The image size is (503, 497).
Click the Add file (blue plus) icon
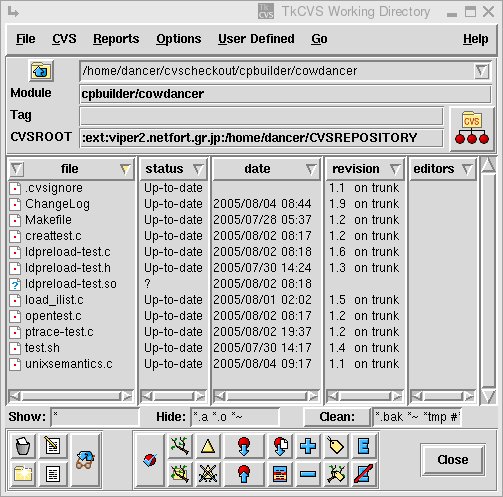tap(308, 446)
